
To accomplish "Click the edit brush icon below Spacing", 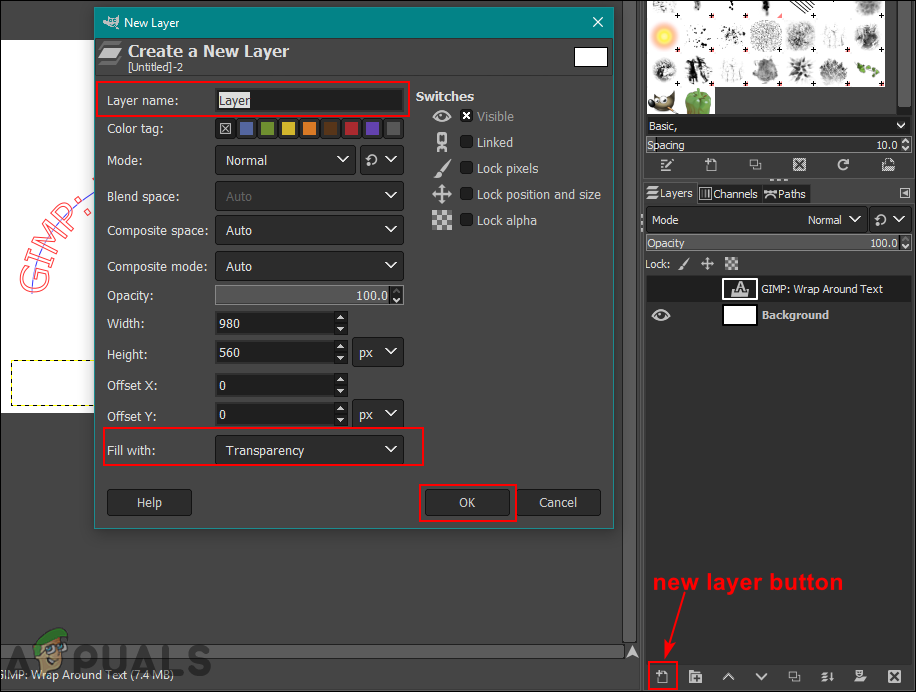I will click(667, 165).
